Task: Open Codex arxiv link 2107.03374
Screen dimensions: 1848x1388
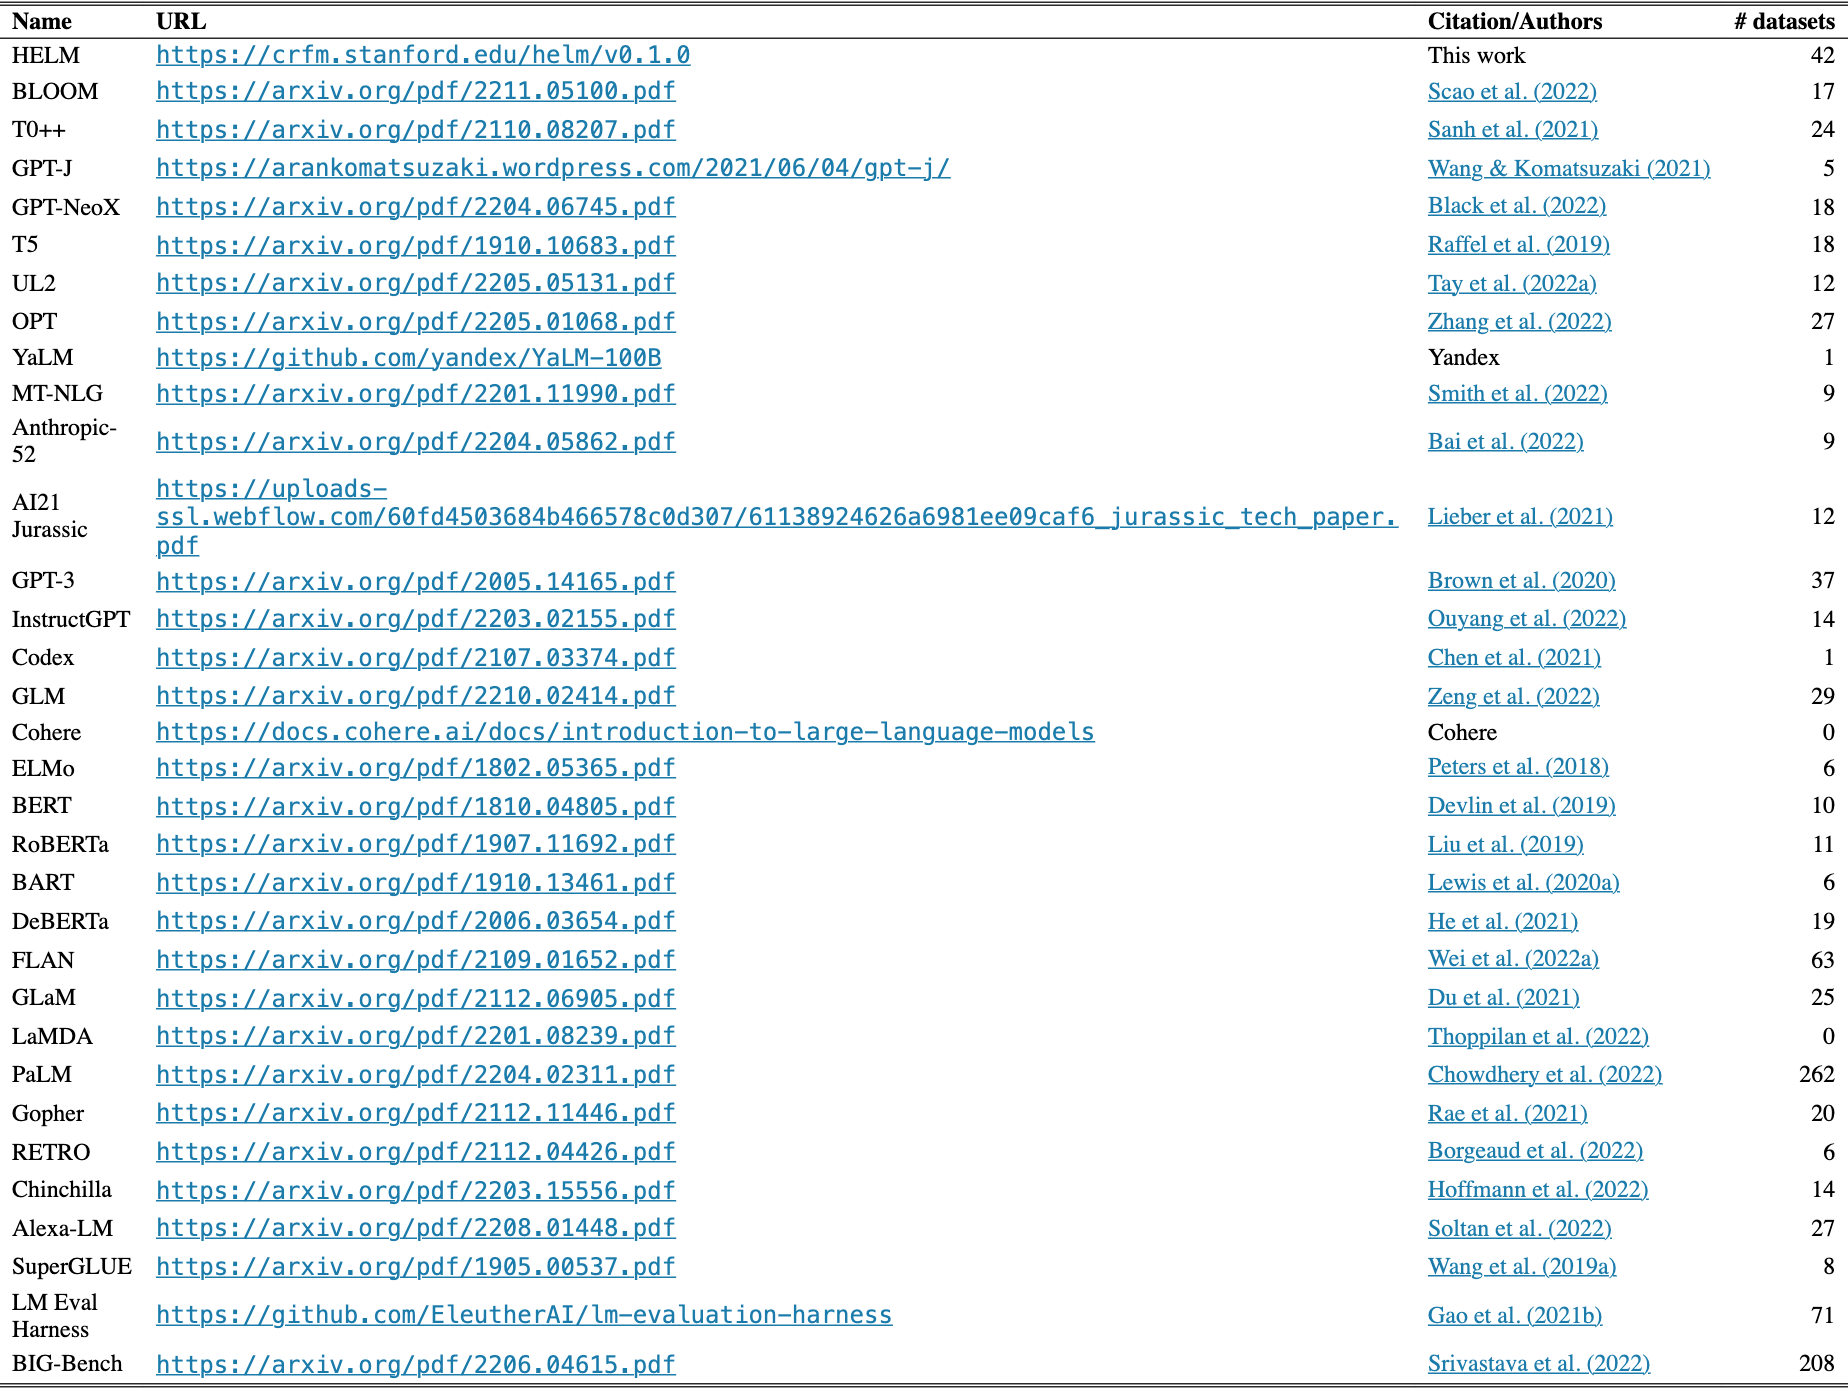Action: 416,658
